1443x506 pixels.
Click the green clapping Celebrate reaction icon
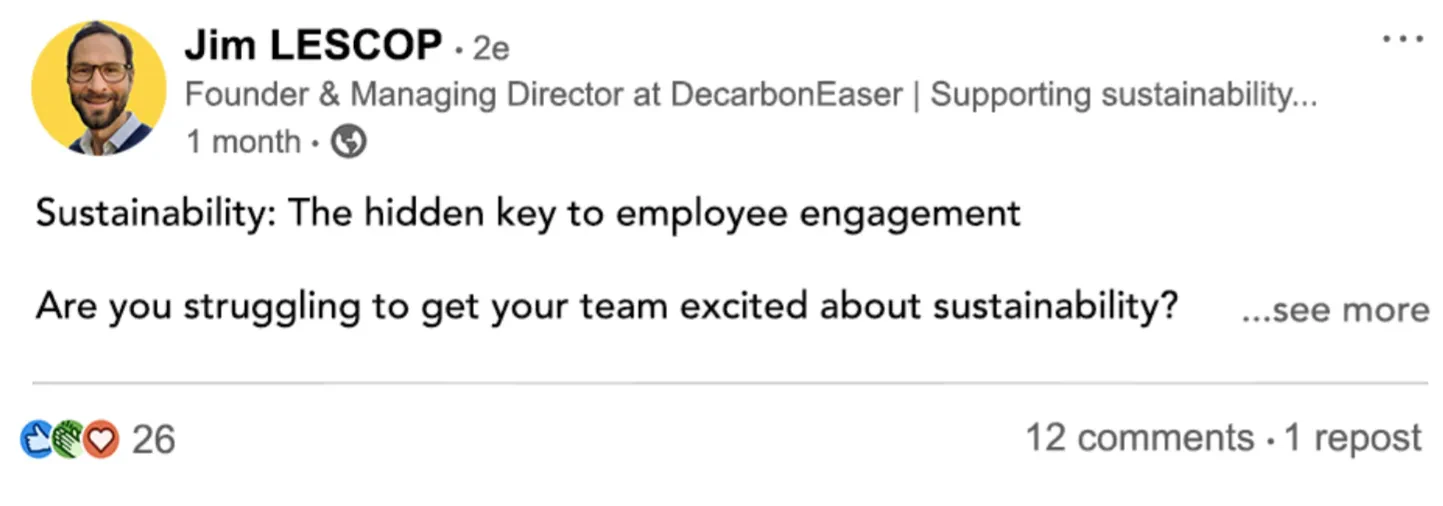tap(68, 439)
